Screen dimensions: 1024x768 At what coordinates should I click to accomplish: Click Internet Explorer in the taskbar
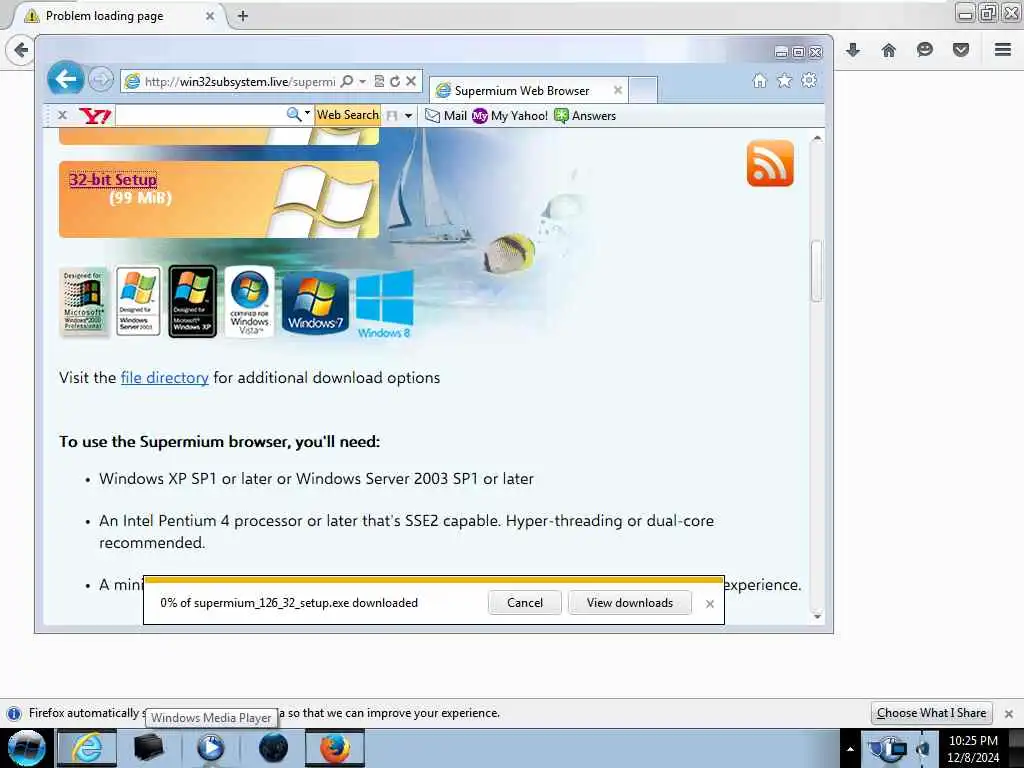[87, 748]
